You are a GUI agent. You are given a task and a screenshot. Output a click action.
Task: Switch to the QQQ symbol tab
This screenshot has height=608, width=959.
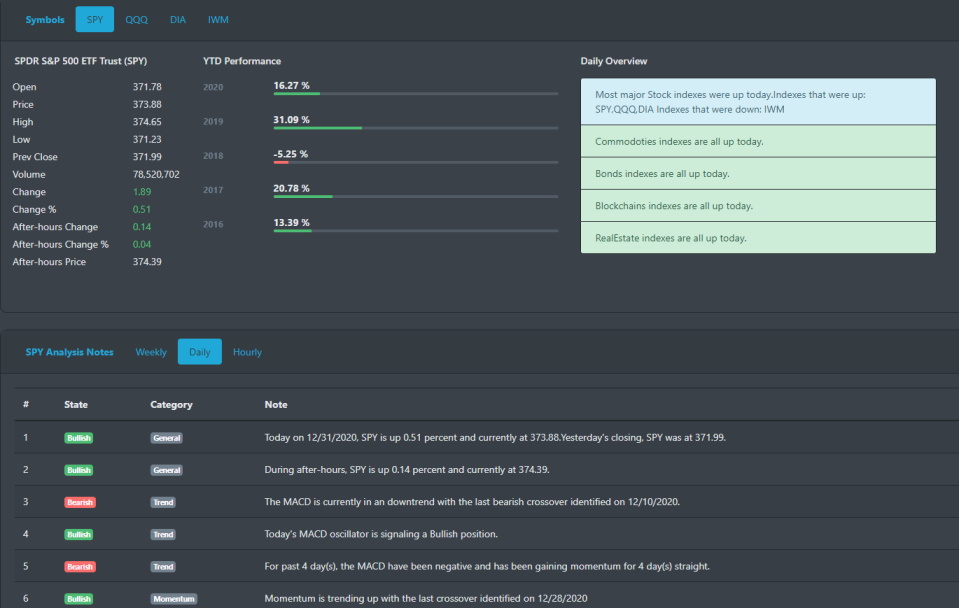(136, 20)
